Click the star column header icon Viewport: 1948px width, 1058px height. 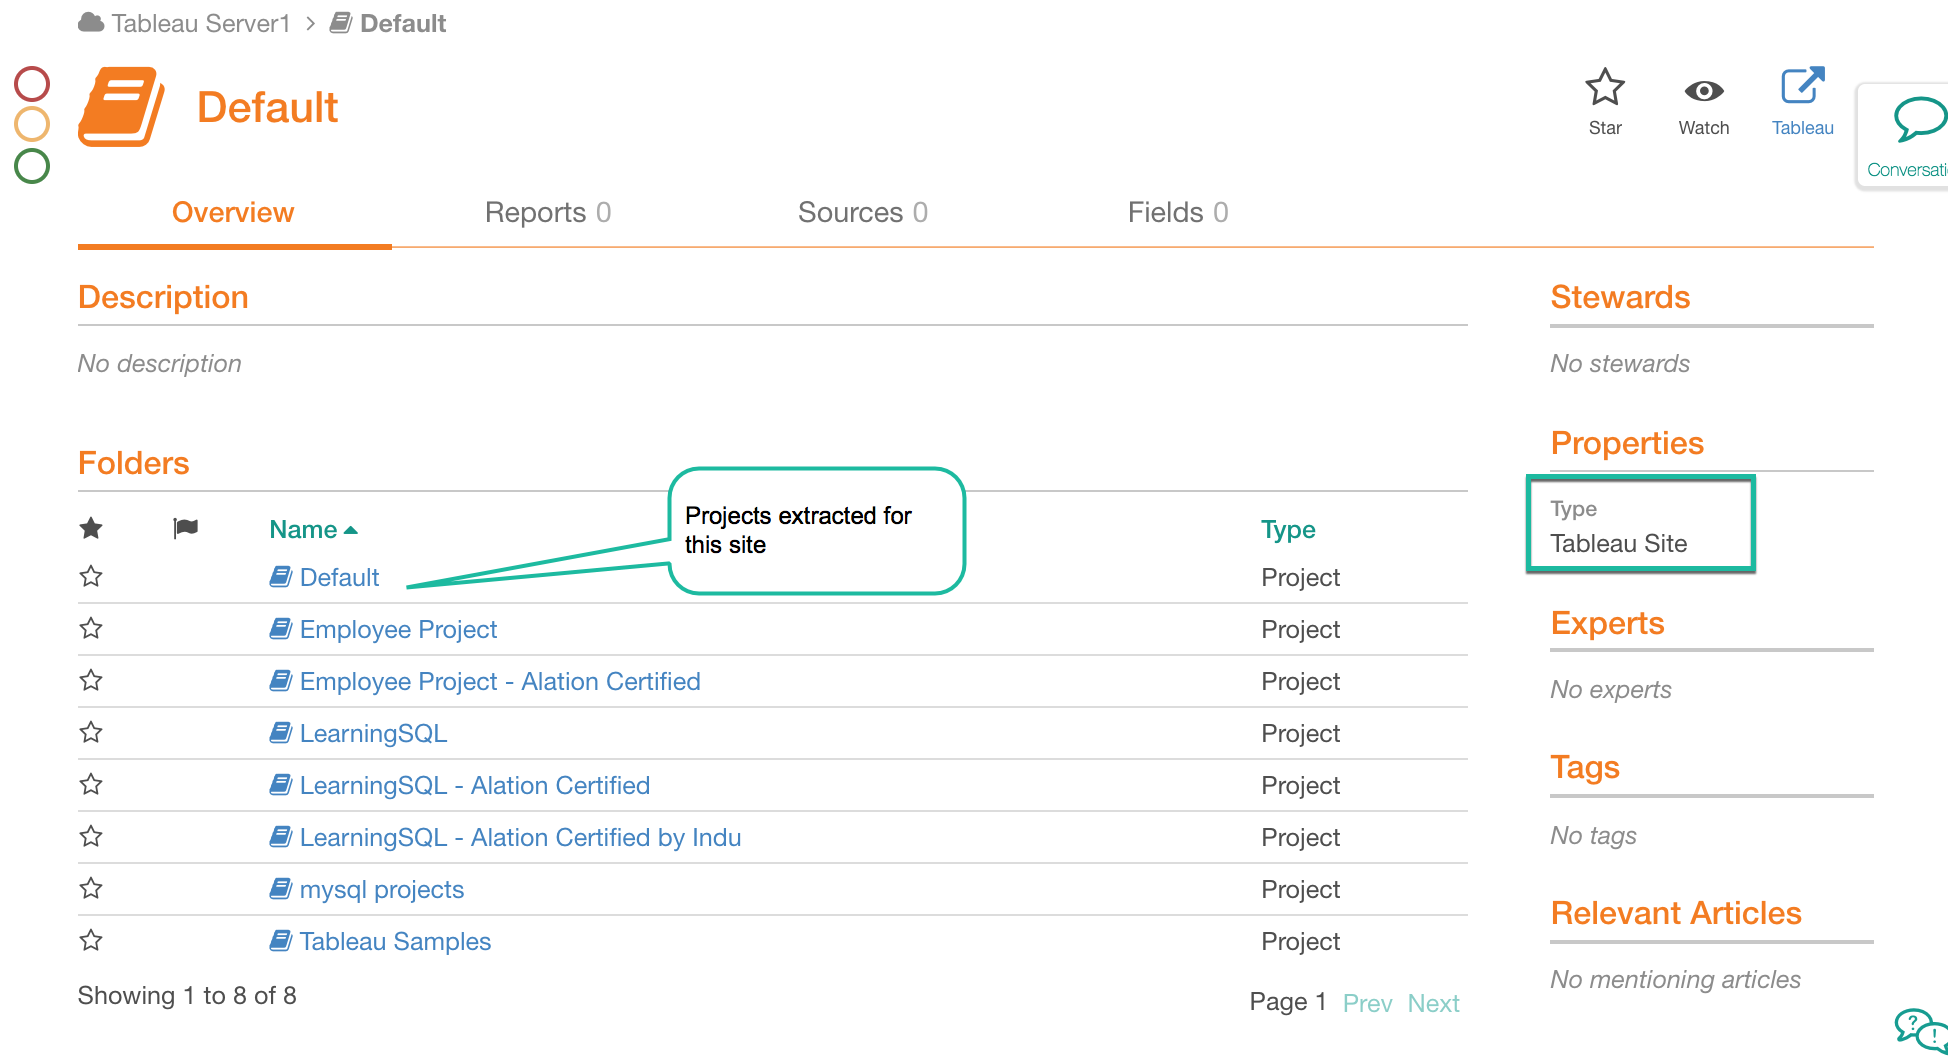[x=91, y=528]
